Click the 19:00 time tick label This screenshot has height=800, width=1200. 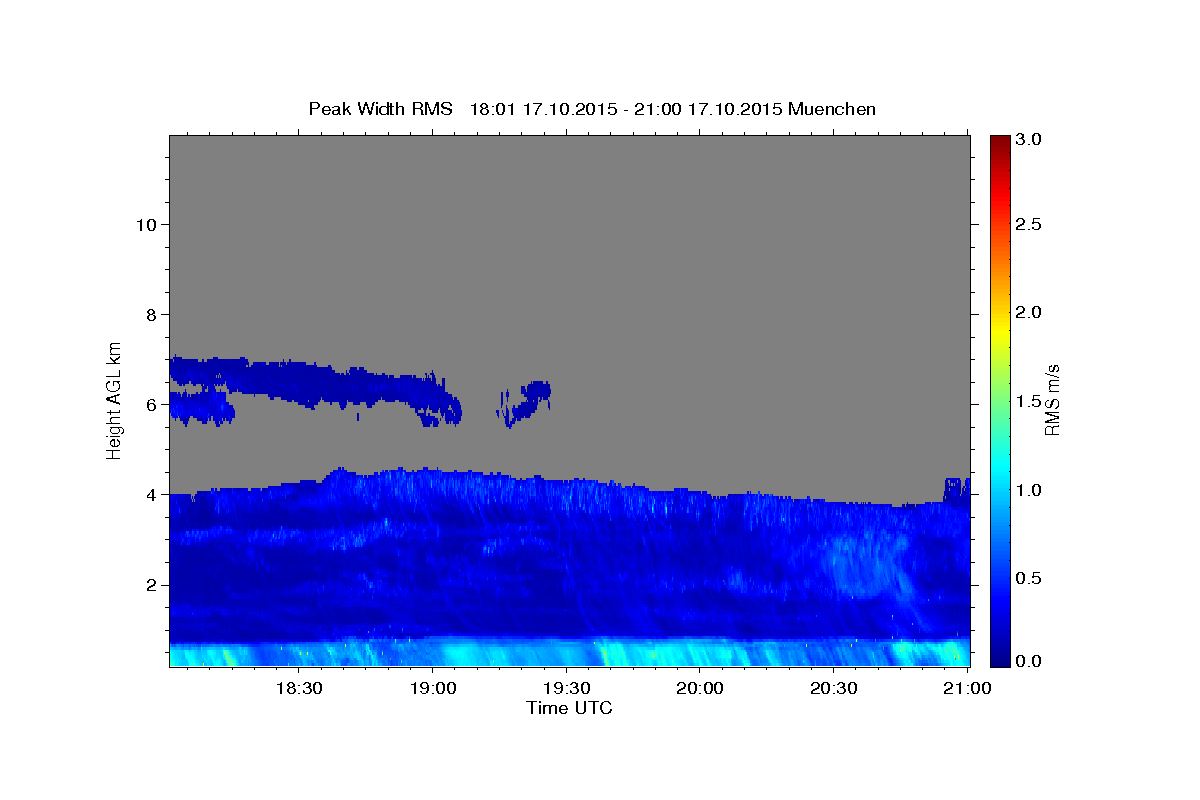[432, 688]
